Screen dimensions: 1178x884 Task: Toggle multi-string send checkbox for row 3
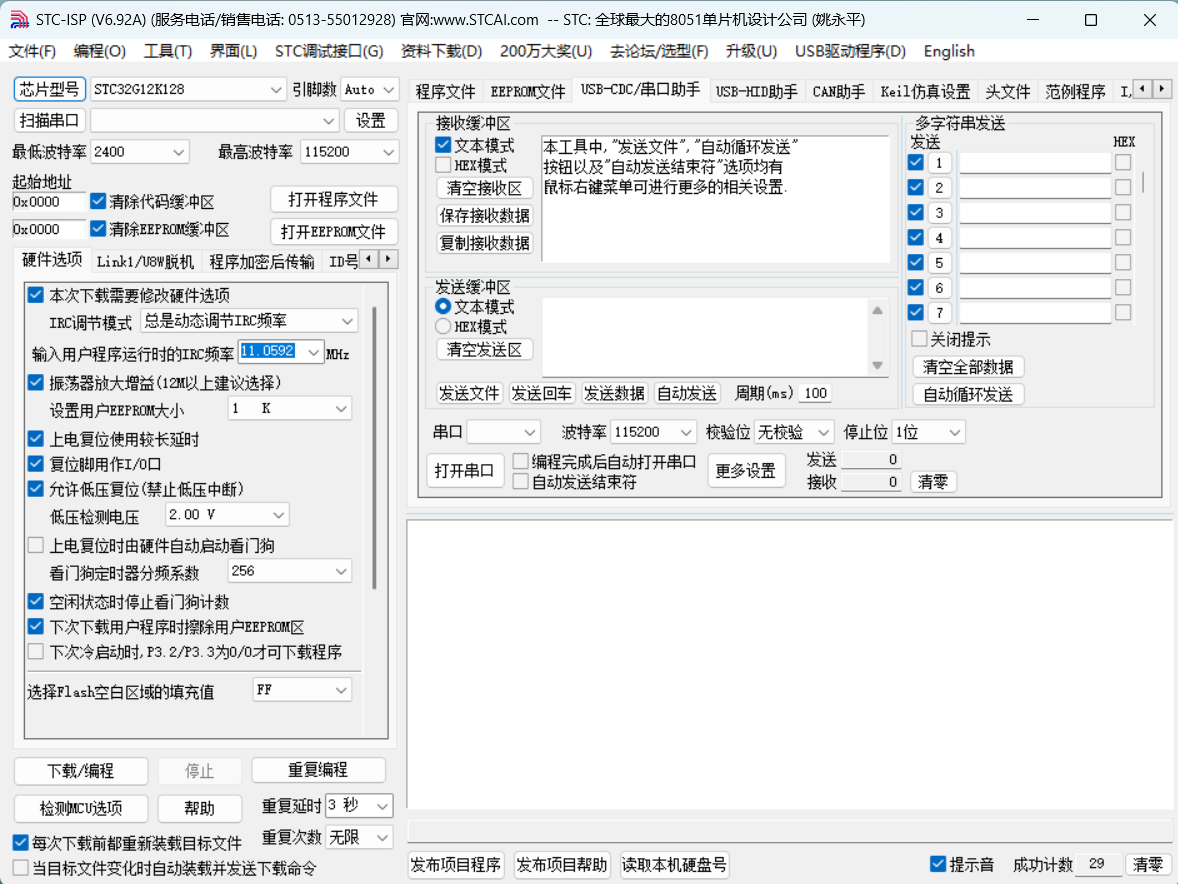pos(915,213)
